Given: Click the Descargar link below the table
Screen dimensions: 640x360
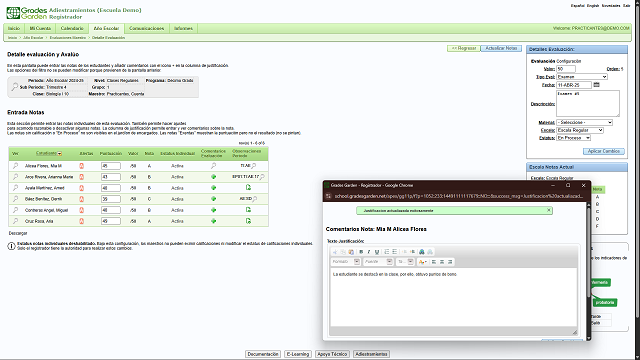Looking at the screenshot, I should (x=18, y=233).
